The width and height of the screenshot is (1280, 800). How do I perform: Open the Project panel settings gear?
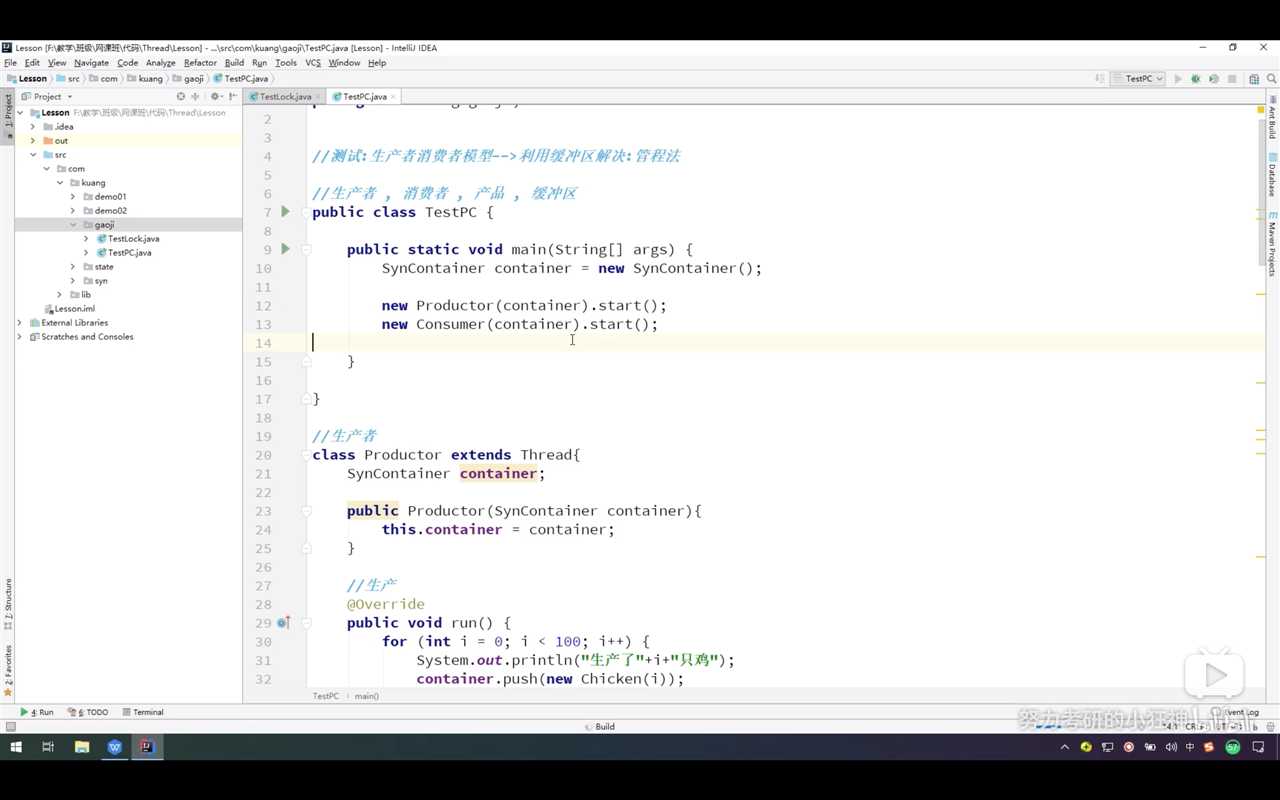pyautogui.click(x=216, y=97)
